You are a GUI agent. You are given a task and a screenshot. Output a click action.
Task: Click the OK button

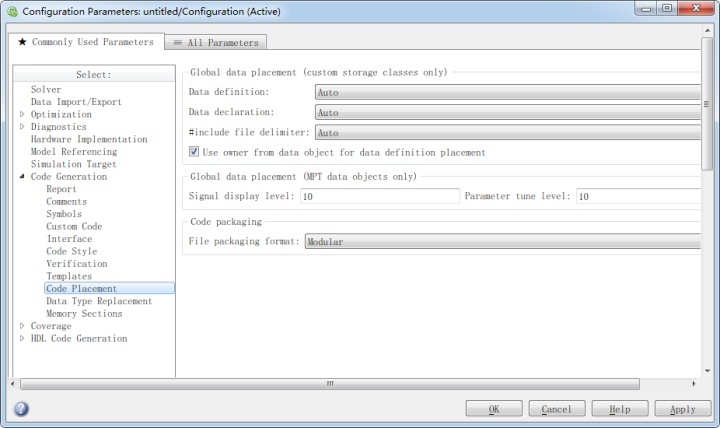(x=494, y=409)
